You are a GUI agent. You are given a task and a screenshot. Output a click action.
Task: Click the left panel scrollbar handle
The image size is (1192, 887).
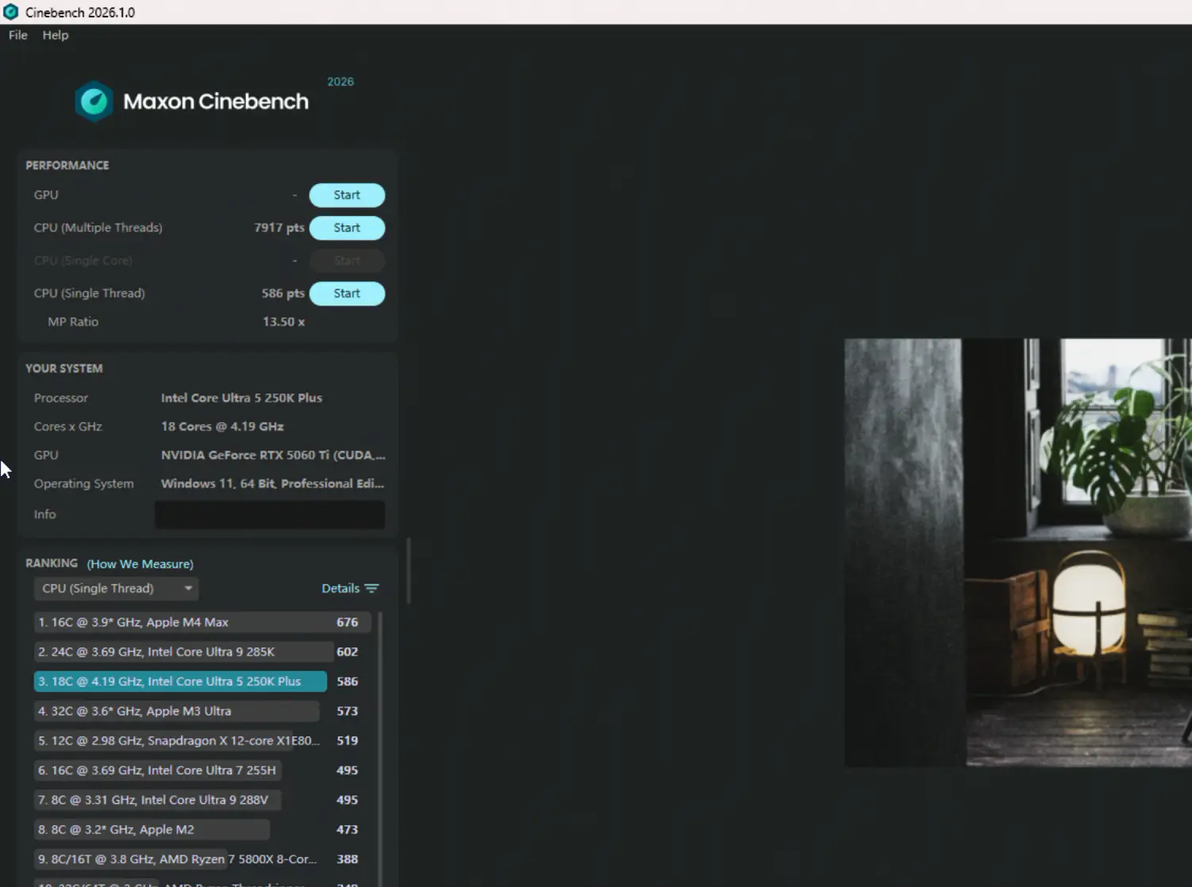coord(409,571)
